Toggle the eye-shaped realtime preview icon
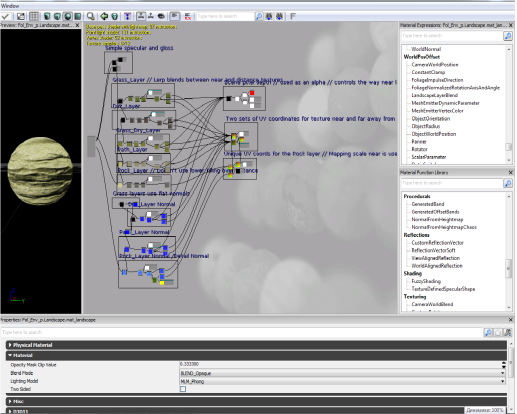Screen dimensions: 517x414 point(161,16)
